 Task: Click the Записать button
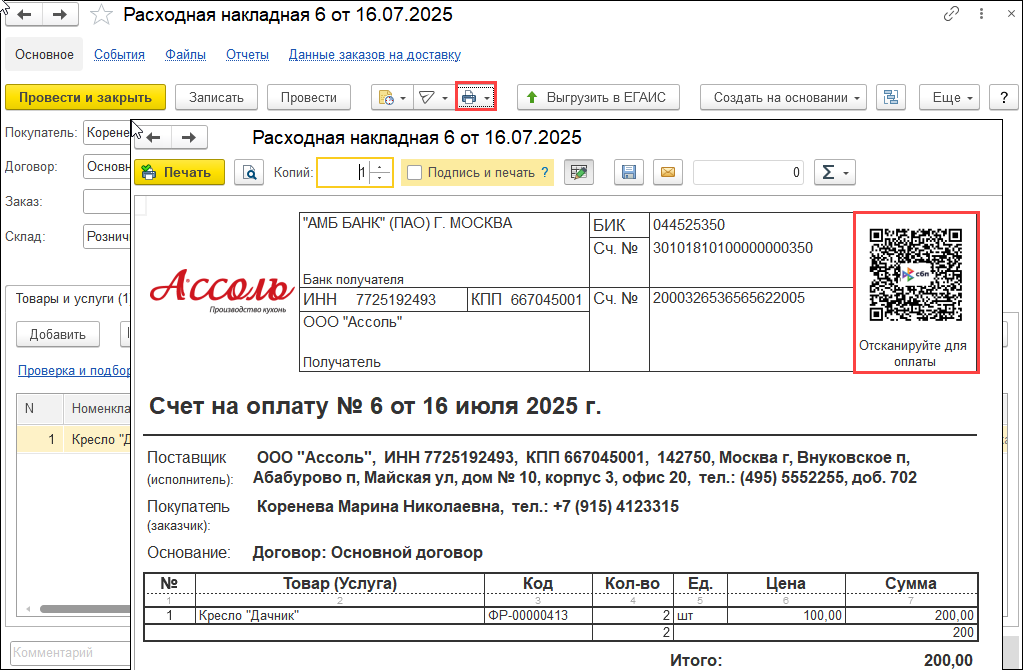pyautogui.click(x=217, y=97)
